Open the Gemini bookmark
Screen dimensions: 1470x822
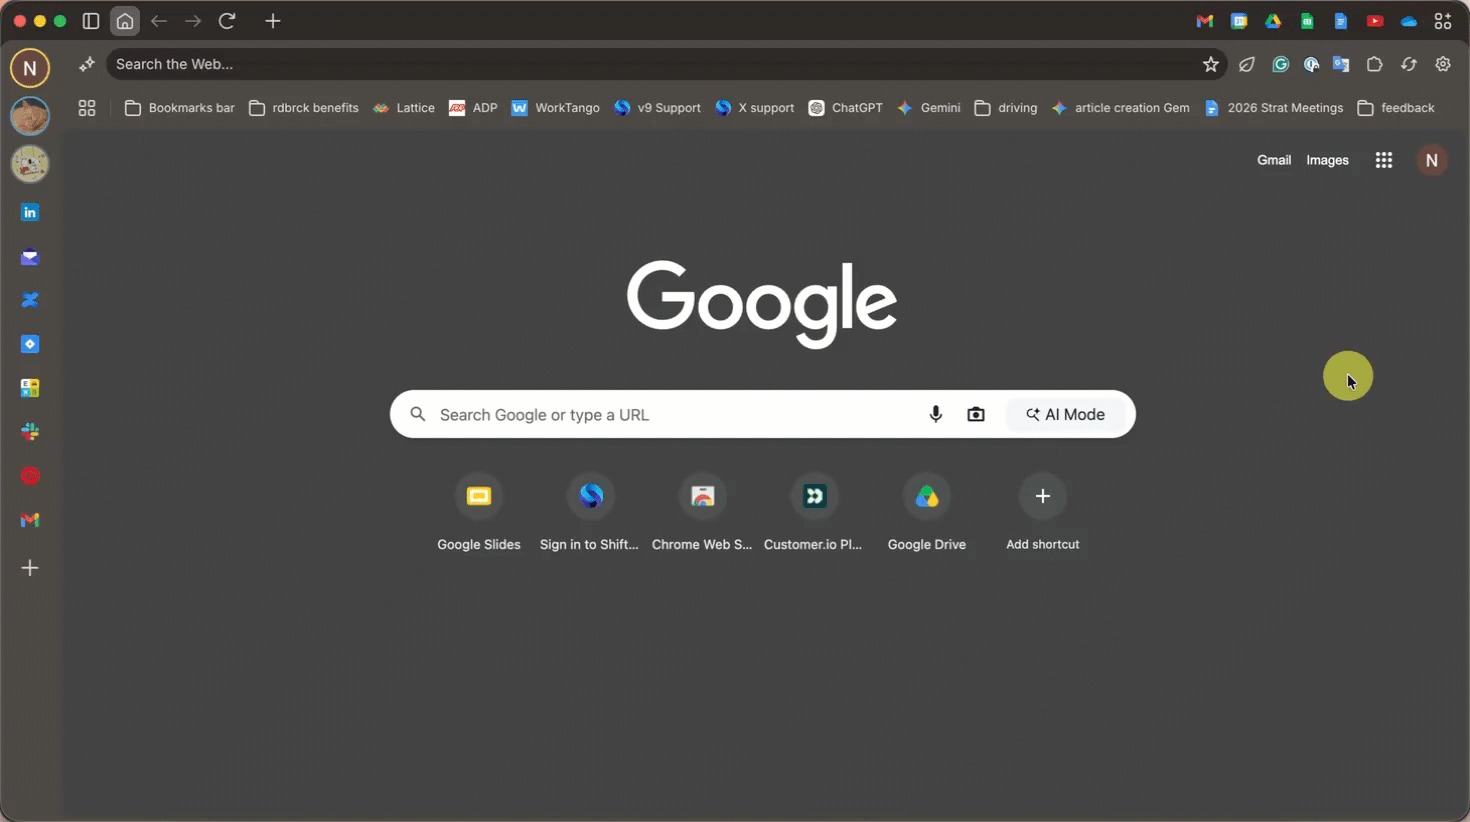pyautogui.click(x=929, y=108)
